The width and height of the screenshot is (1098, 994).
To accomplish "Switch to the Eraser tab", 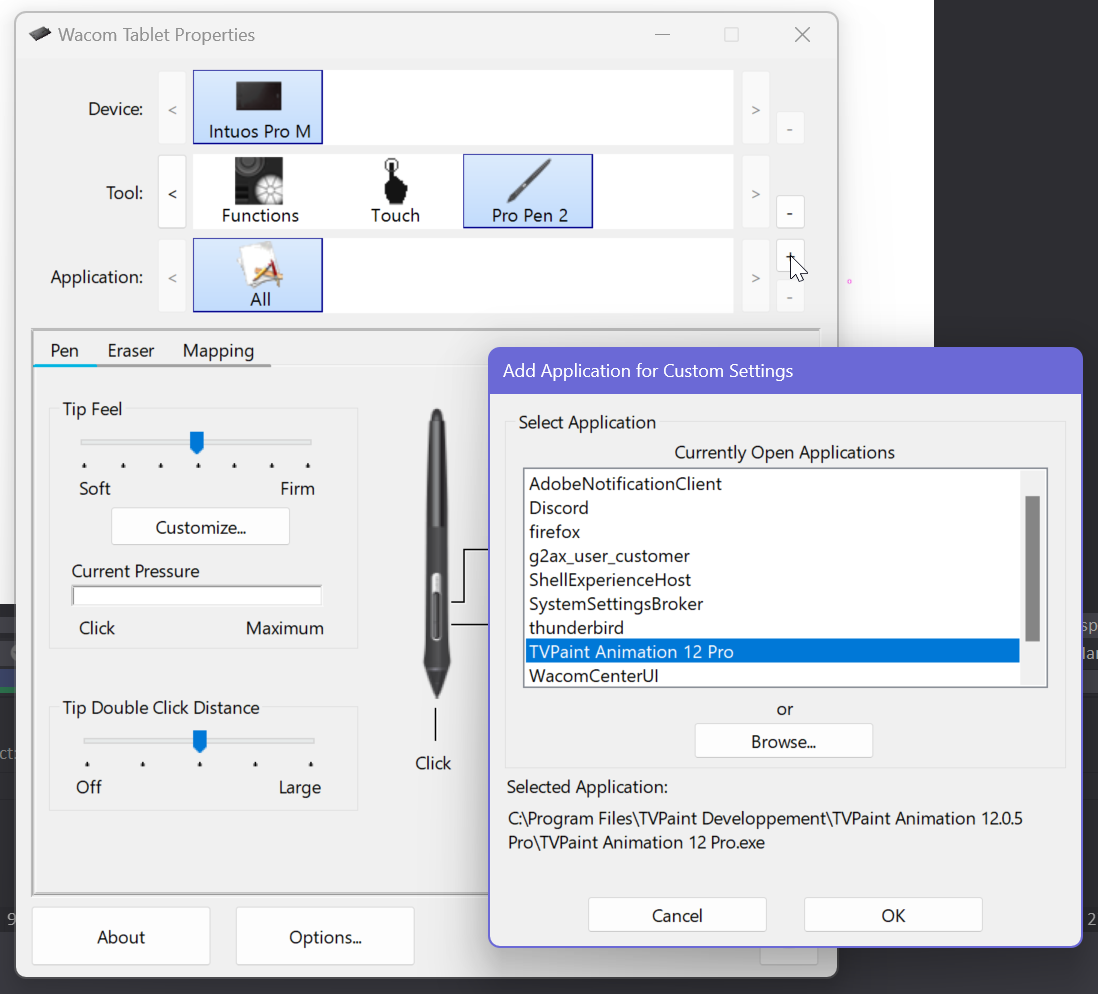I will (x=130, y=350).
